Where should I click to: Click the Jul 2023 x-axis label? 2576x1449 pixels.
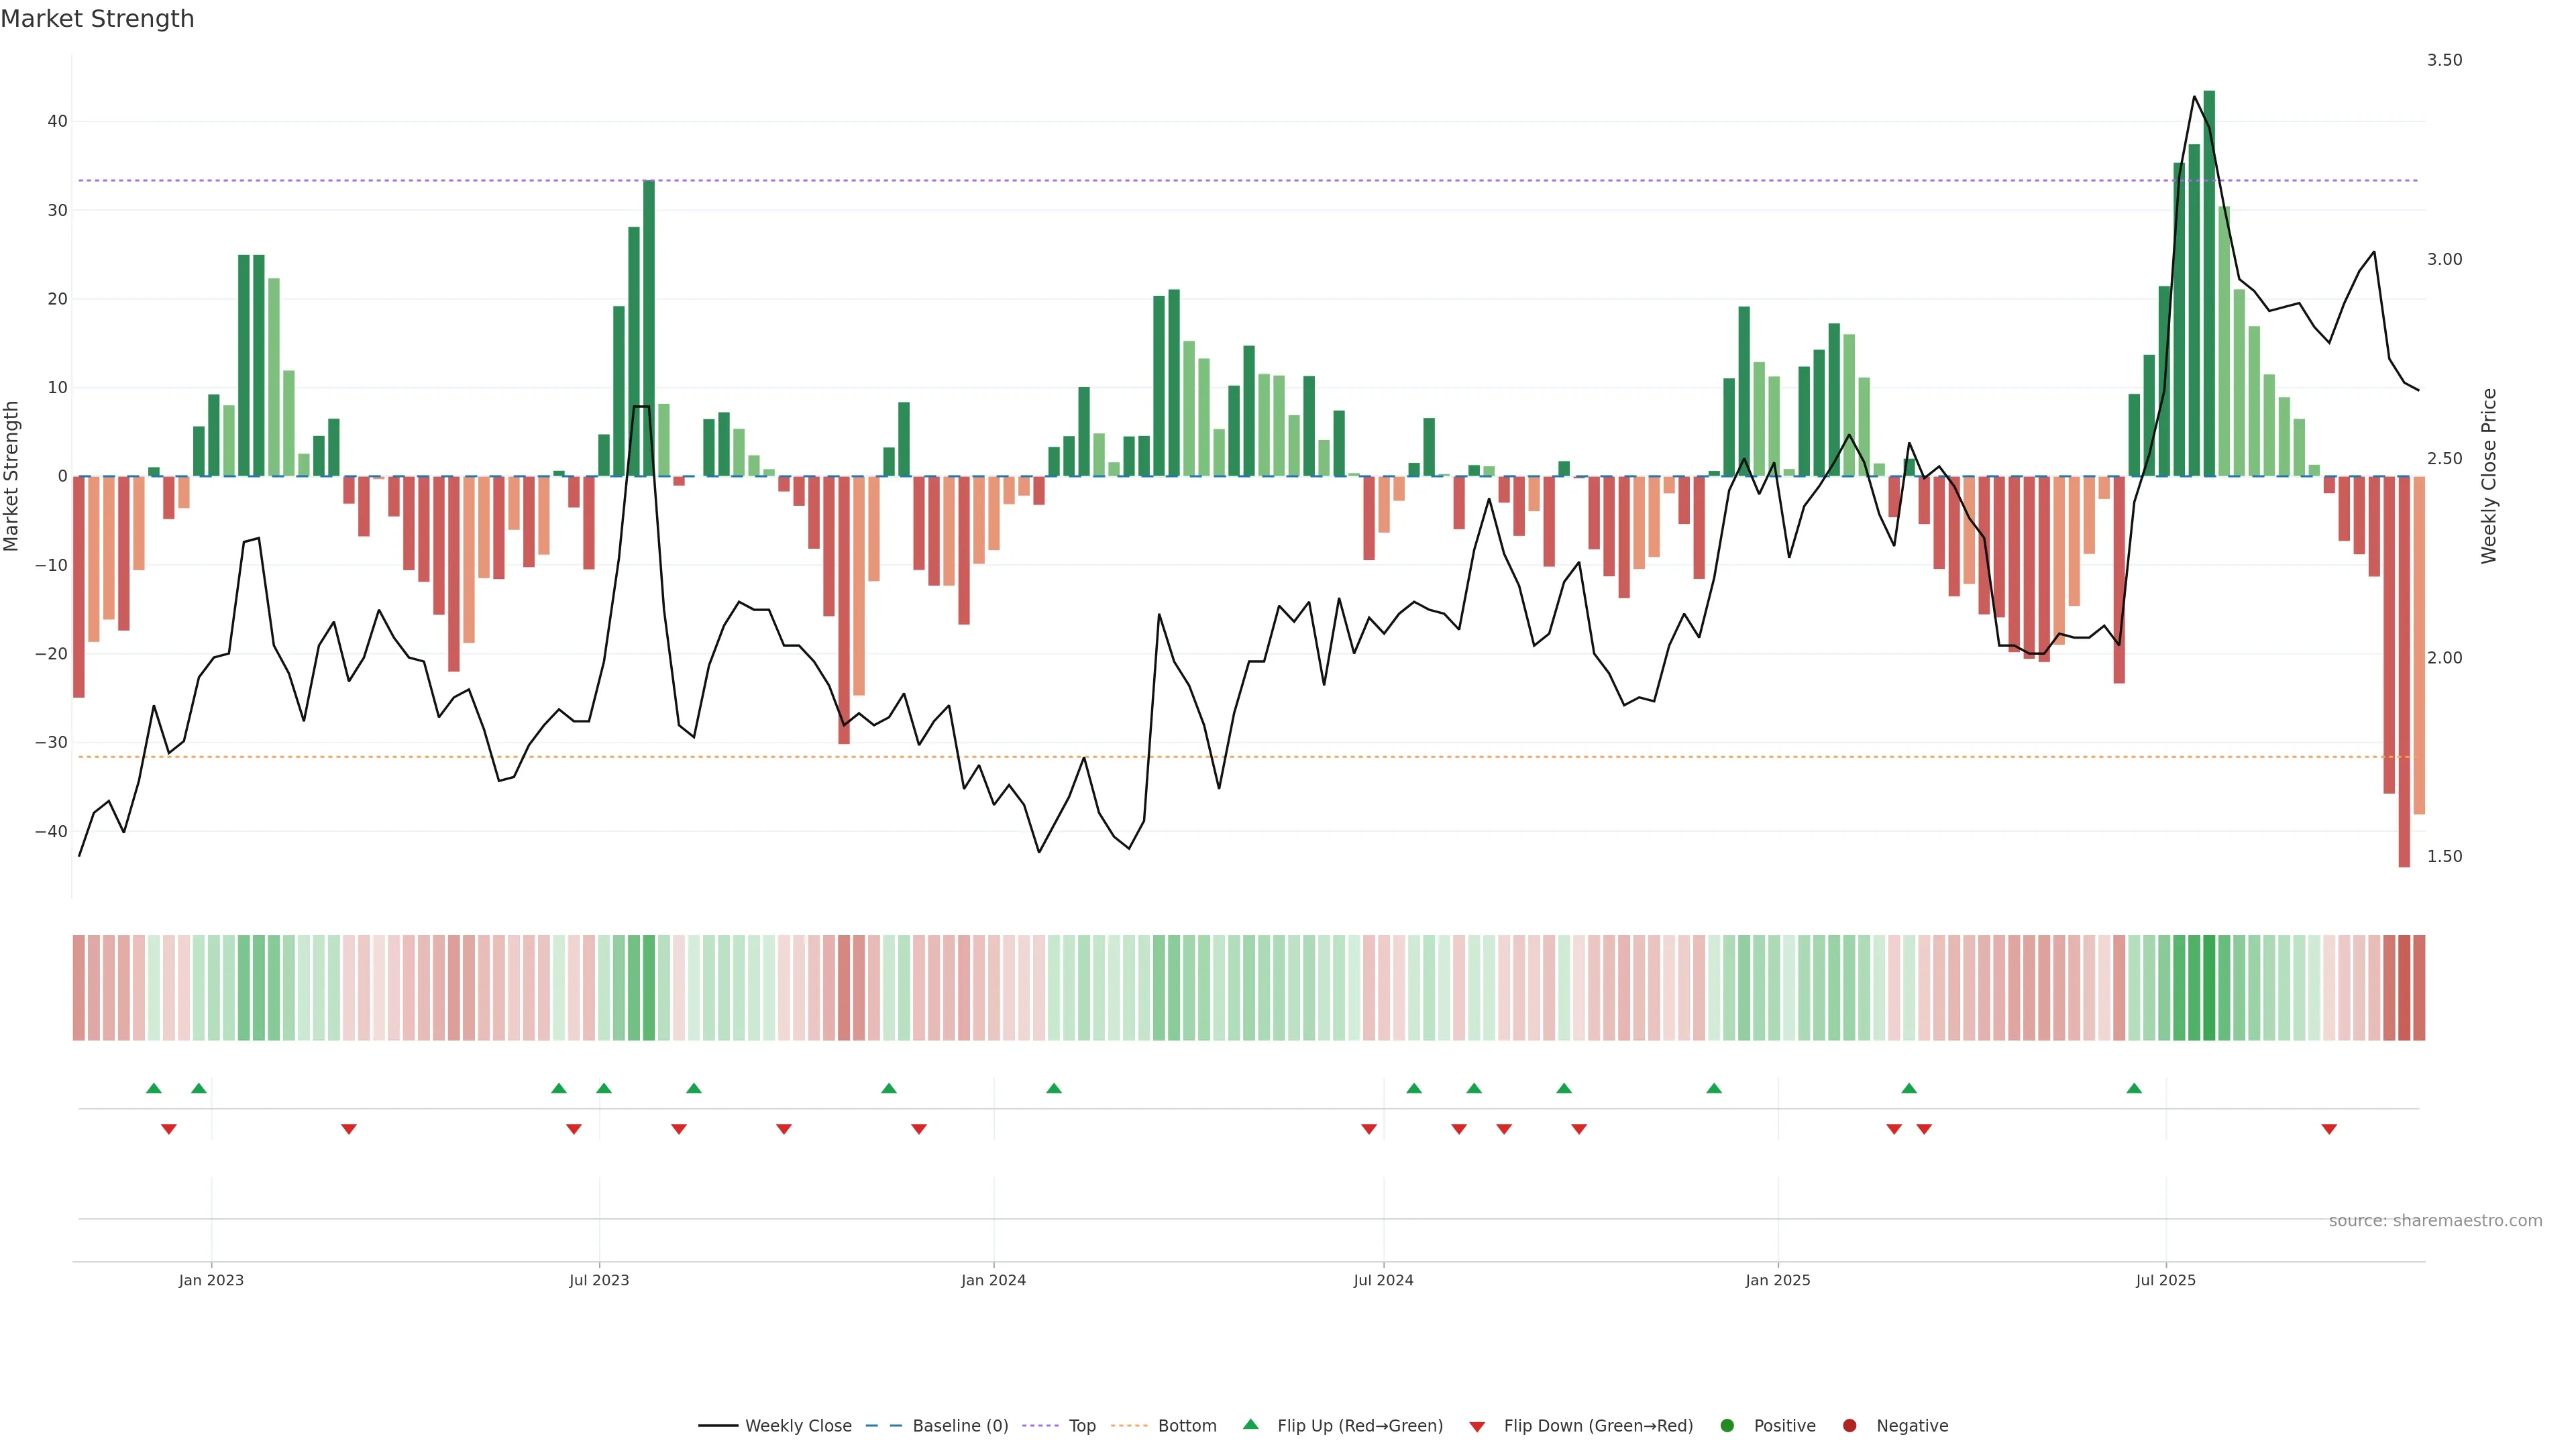(599, 1280)
